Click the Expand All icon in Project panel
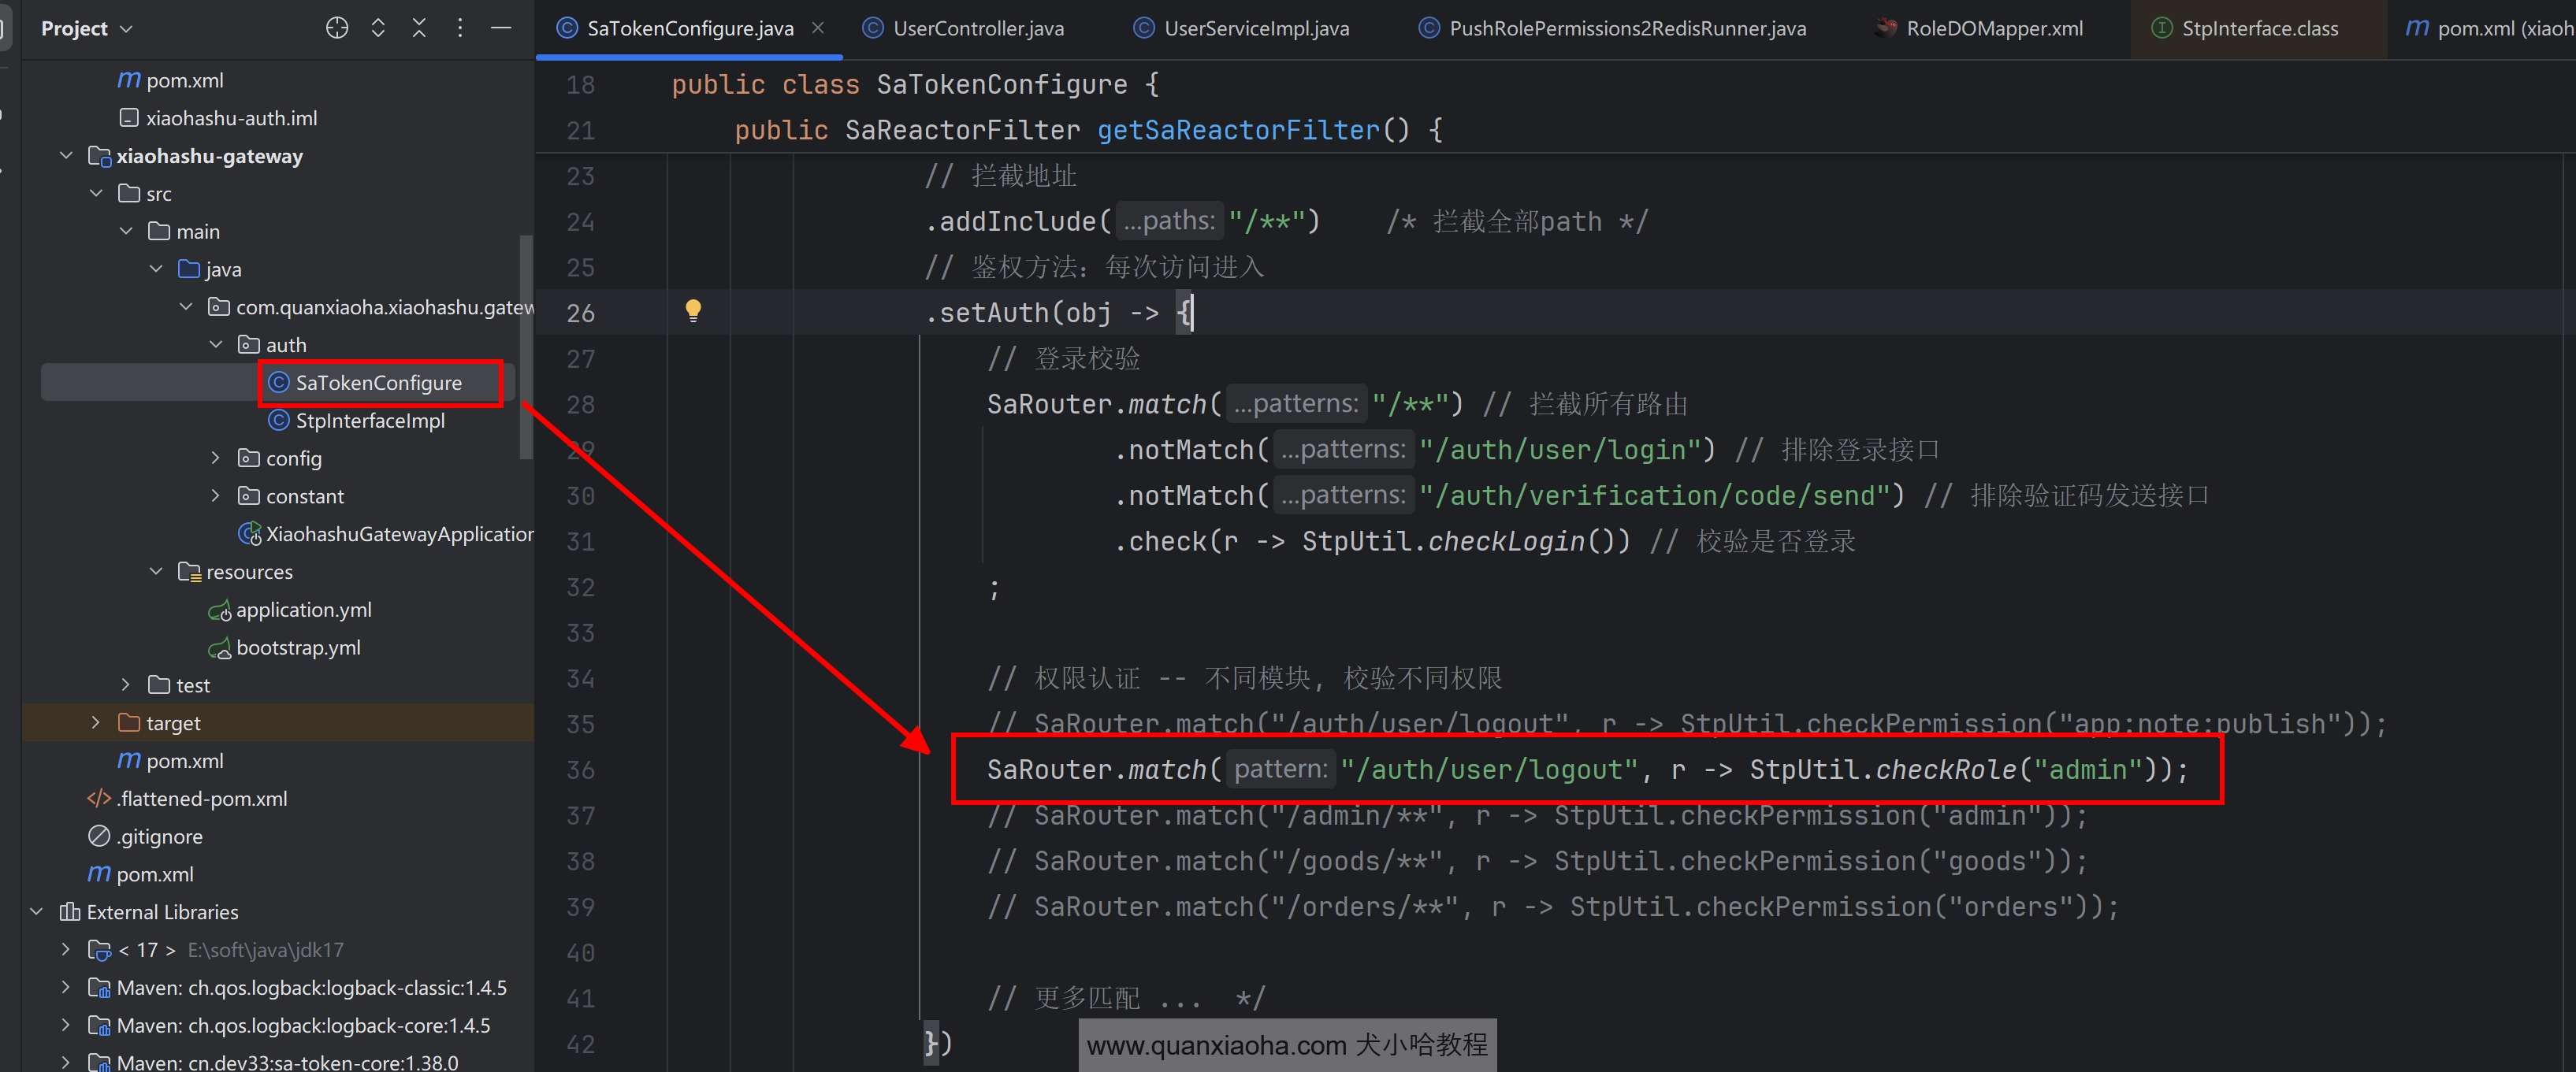This screenshot has width=2576, height=1072. coord(378,28)
